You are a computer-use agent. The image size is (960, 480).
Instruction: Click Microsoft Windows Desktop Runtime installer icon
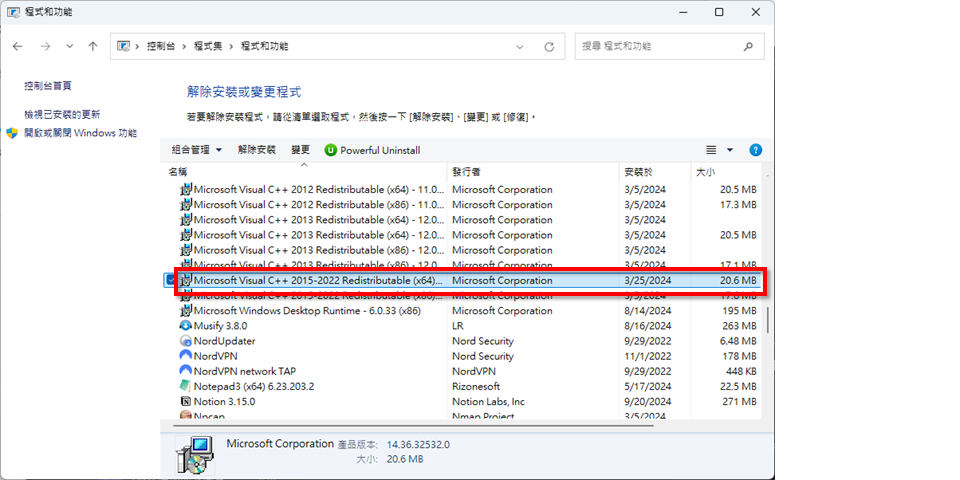(186, 310)
